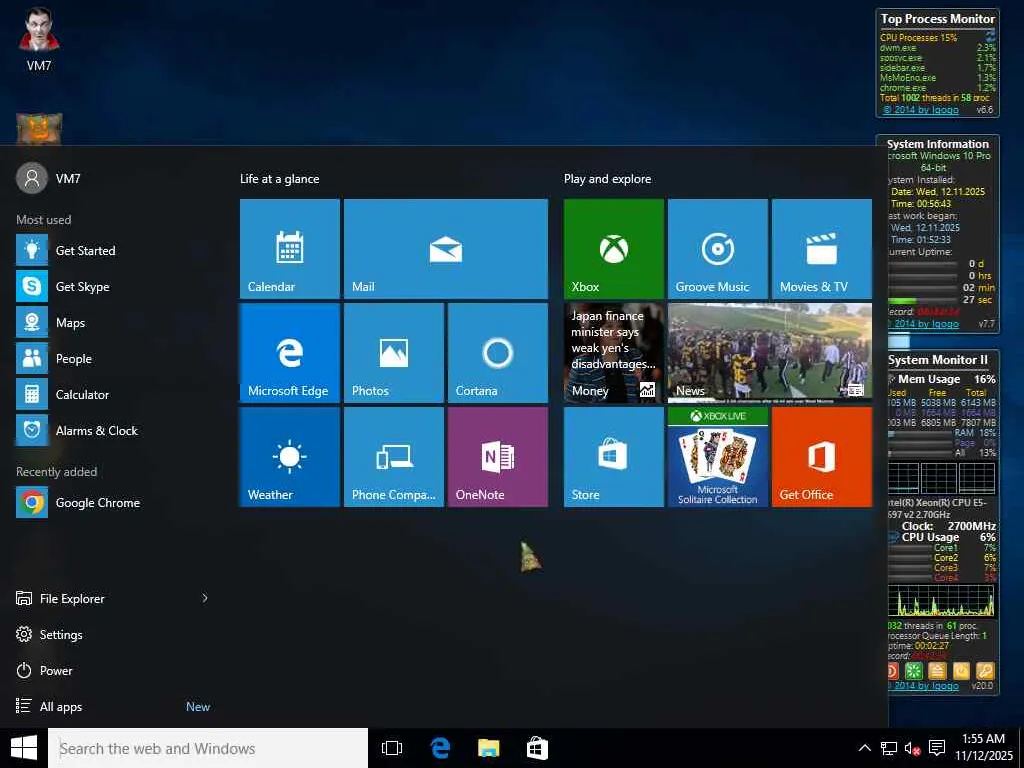Click the Play and explore group title
The height and width of the screenshot is (768, 1024).
(x=607, y=179)
